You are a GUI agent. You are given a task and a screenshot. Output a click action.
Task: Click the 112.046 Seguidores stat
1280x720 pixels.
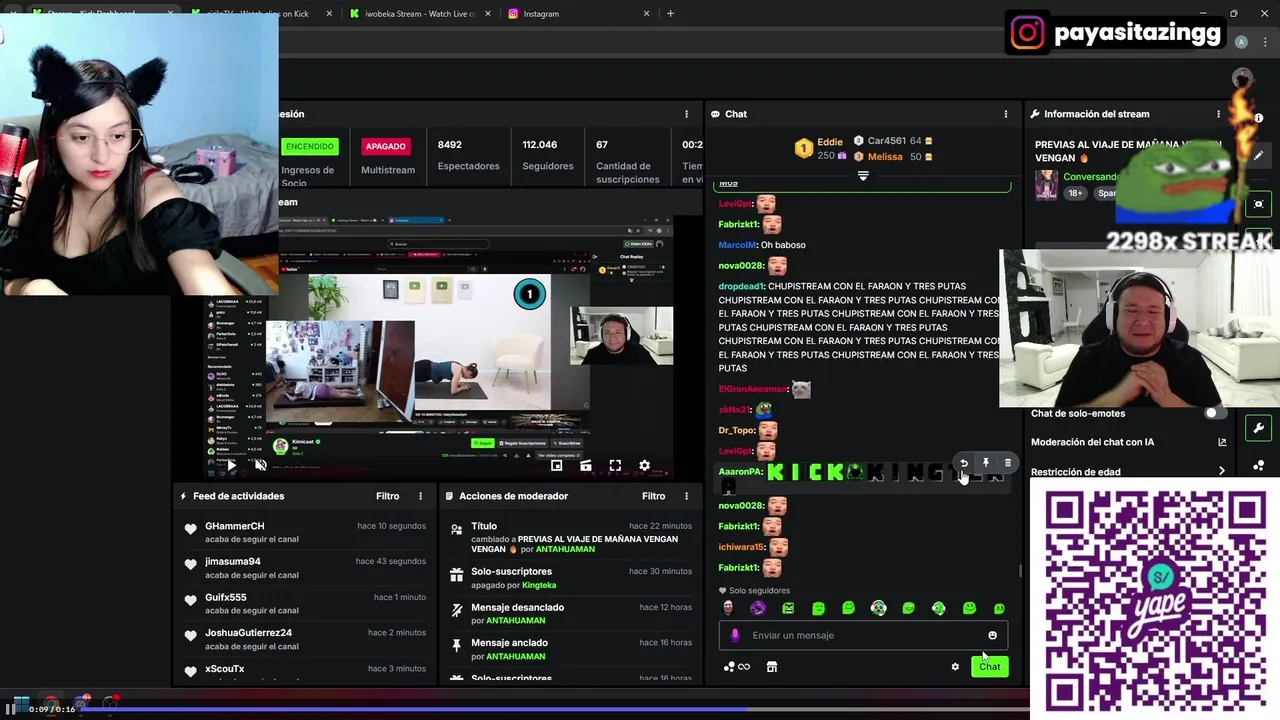547,155
